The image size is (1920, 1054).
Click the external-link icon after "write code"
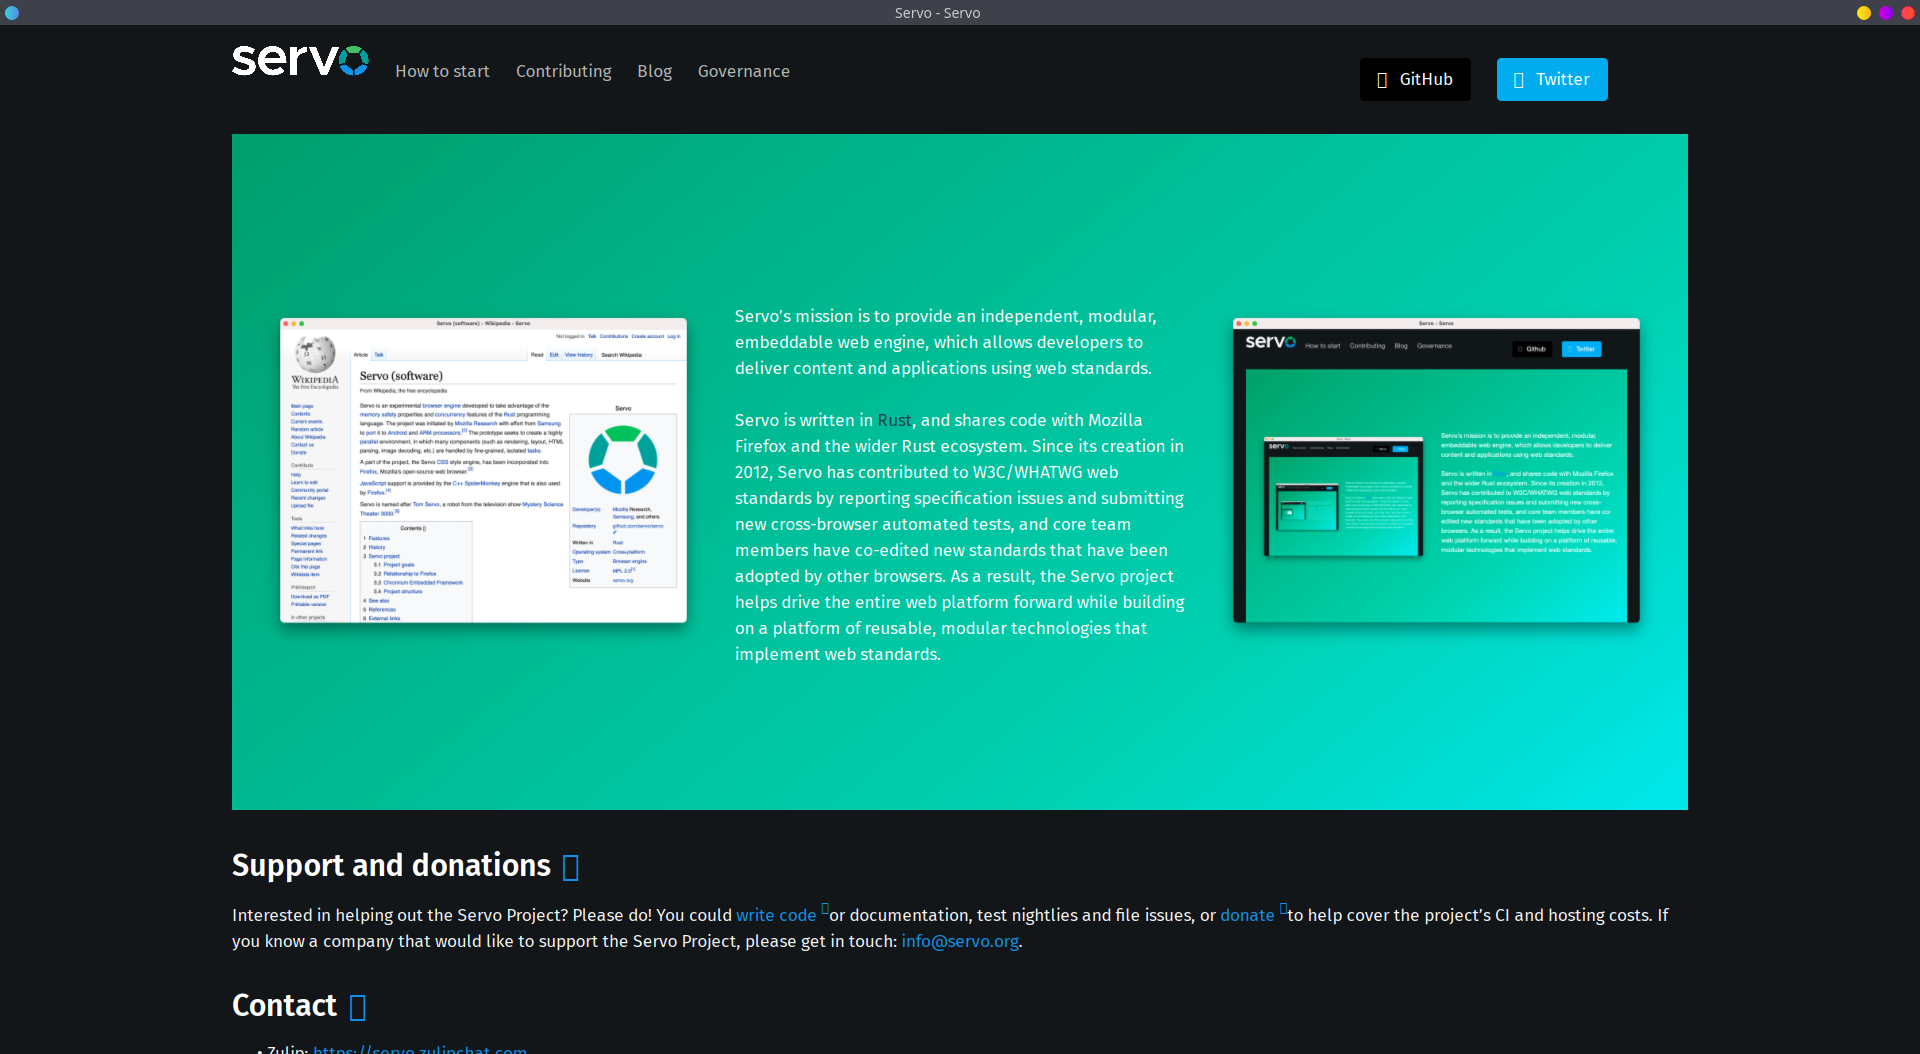coord(824,909)
